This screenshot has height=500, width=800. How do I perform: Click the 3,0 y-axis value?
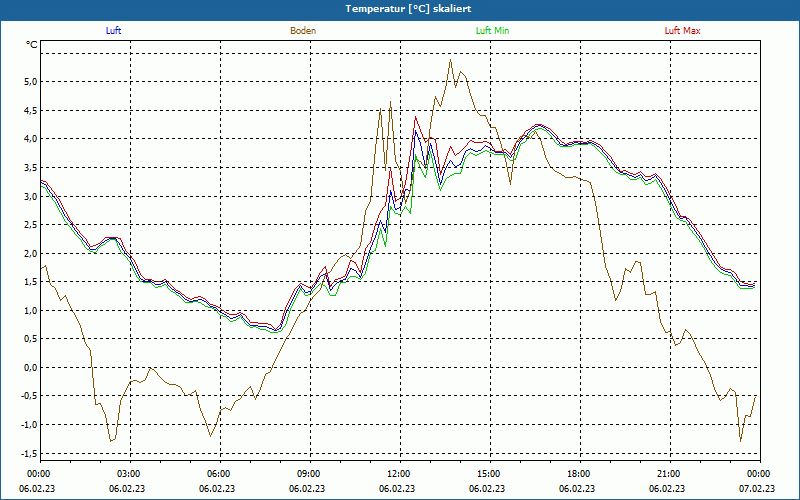coord(30,196)
